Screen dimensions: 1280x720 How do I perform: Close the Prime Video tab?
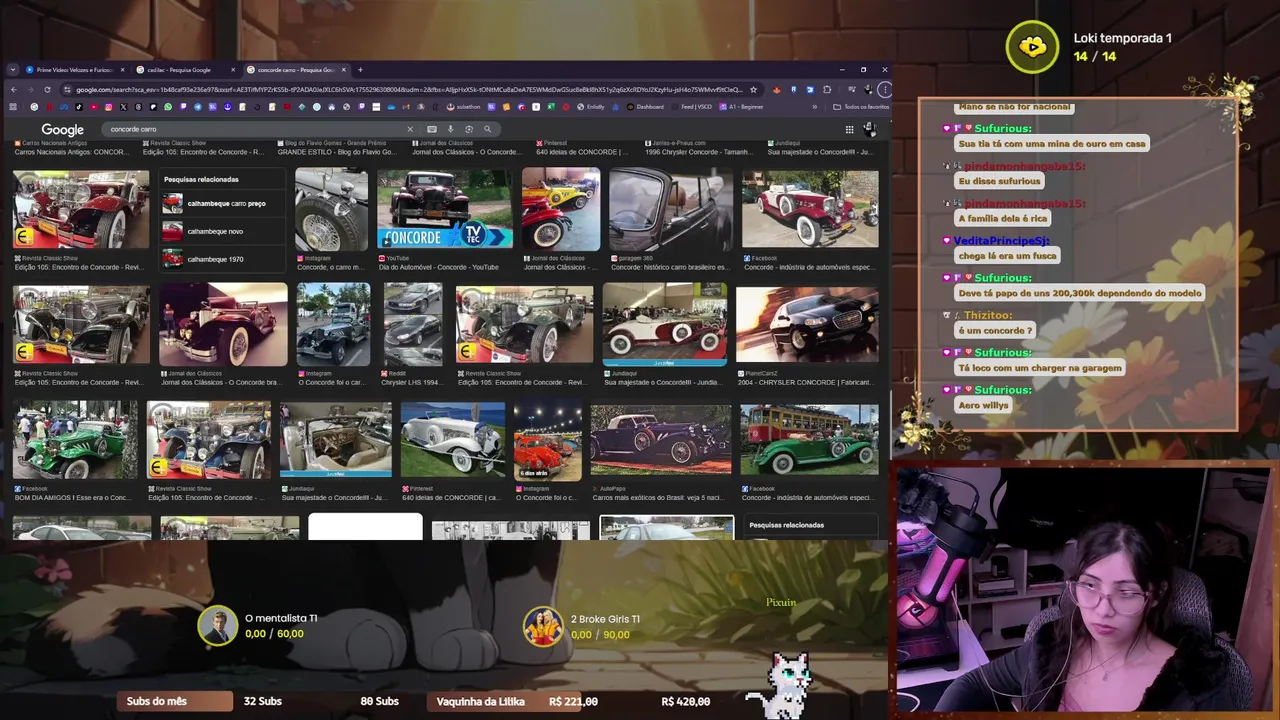point(123,70)
